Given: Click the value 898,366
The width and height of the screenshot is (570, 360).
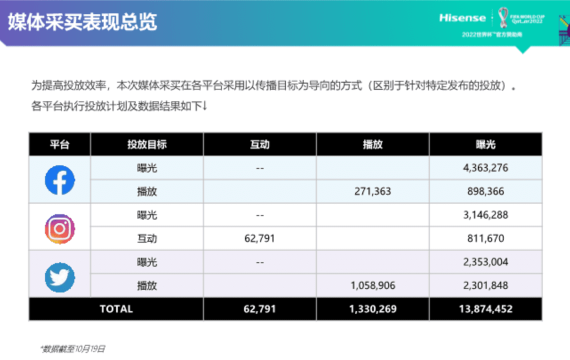Looking at the screenshot, I should point(486,191).
